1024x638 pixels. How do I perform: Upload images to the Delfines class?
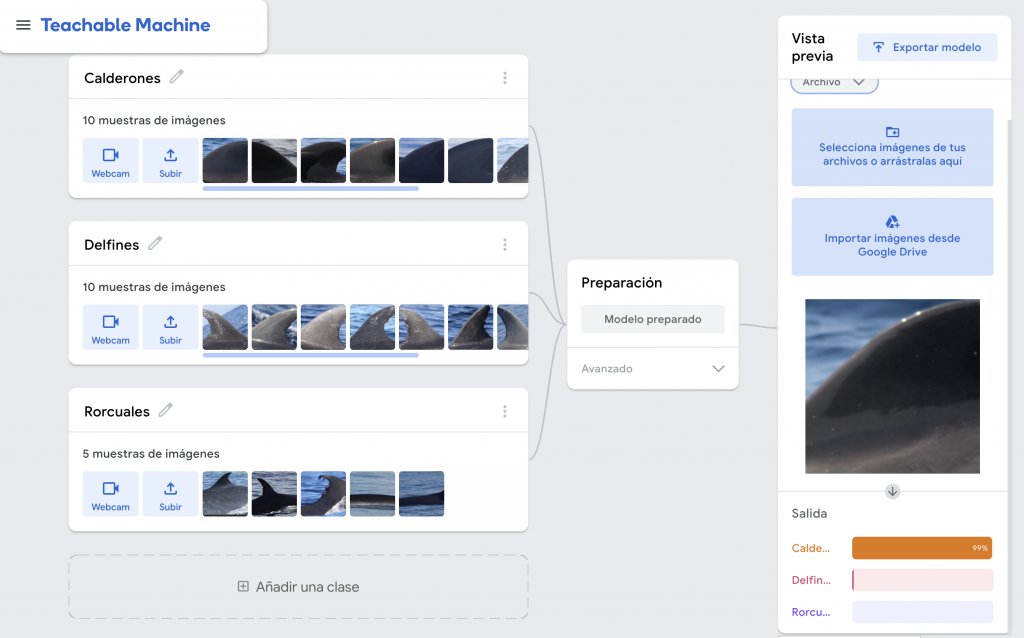(170, 327)
